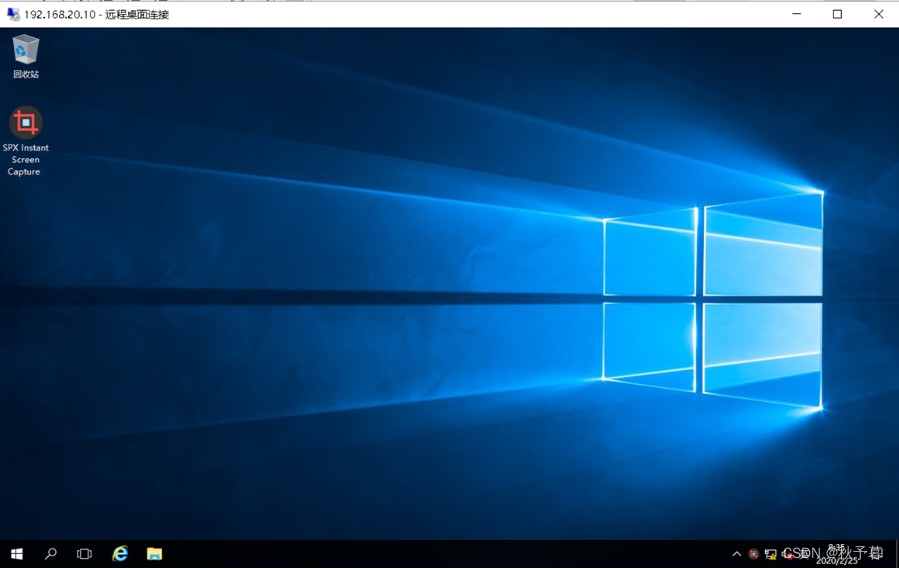Viewport: 899px width, 570px height.
Task: Select the Recycle Bin desktop icon
Action: (x=26, y=56)
